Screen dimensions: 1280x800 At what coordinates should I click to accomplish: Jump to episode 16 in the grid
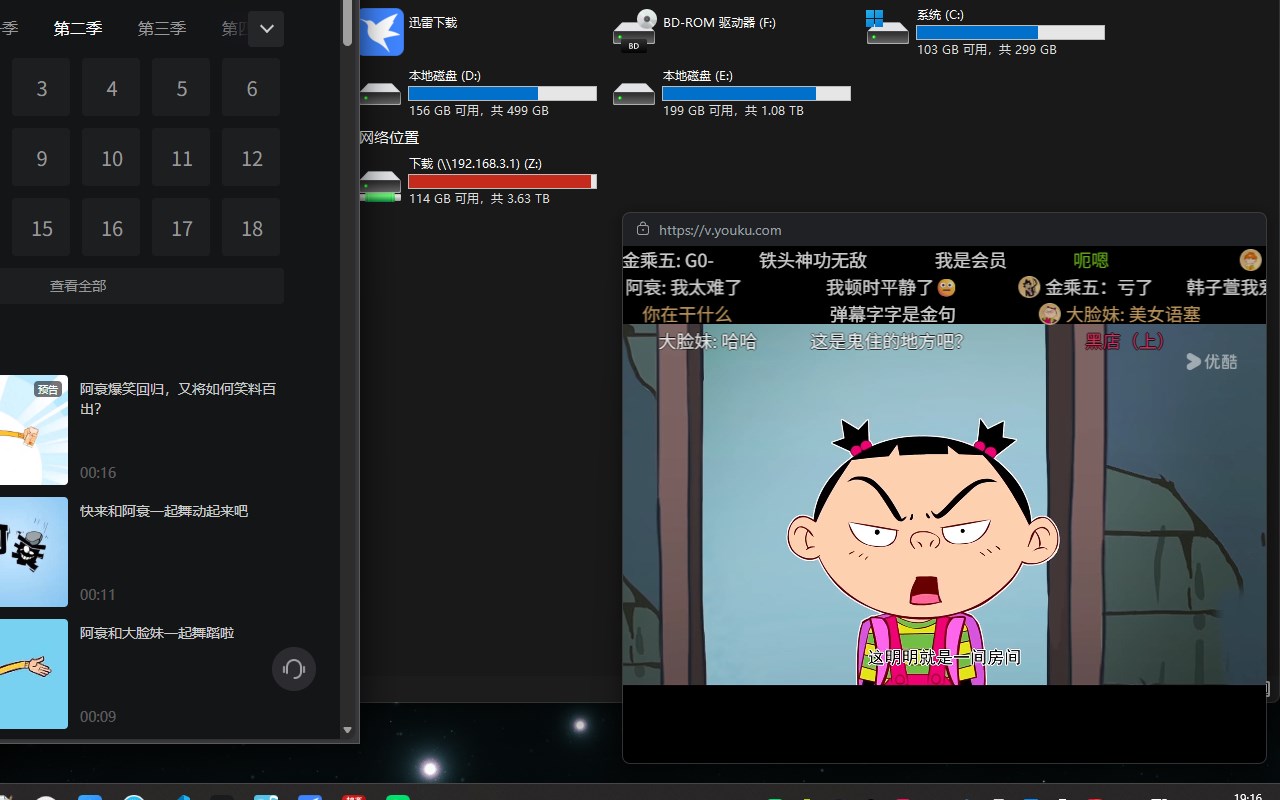(111, 229)
